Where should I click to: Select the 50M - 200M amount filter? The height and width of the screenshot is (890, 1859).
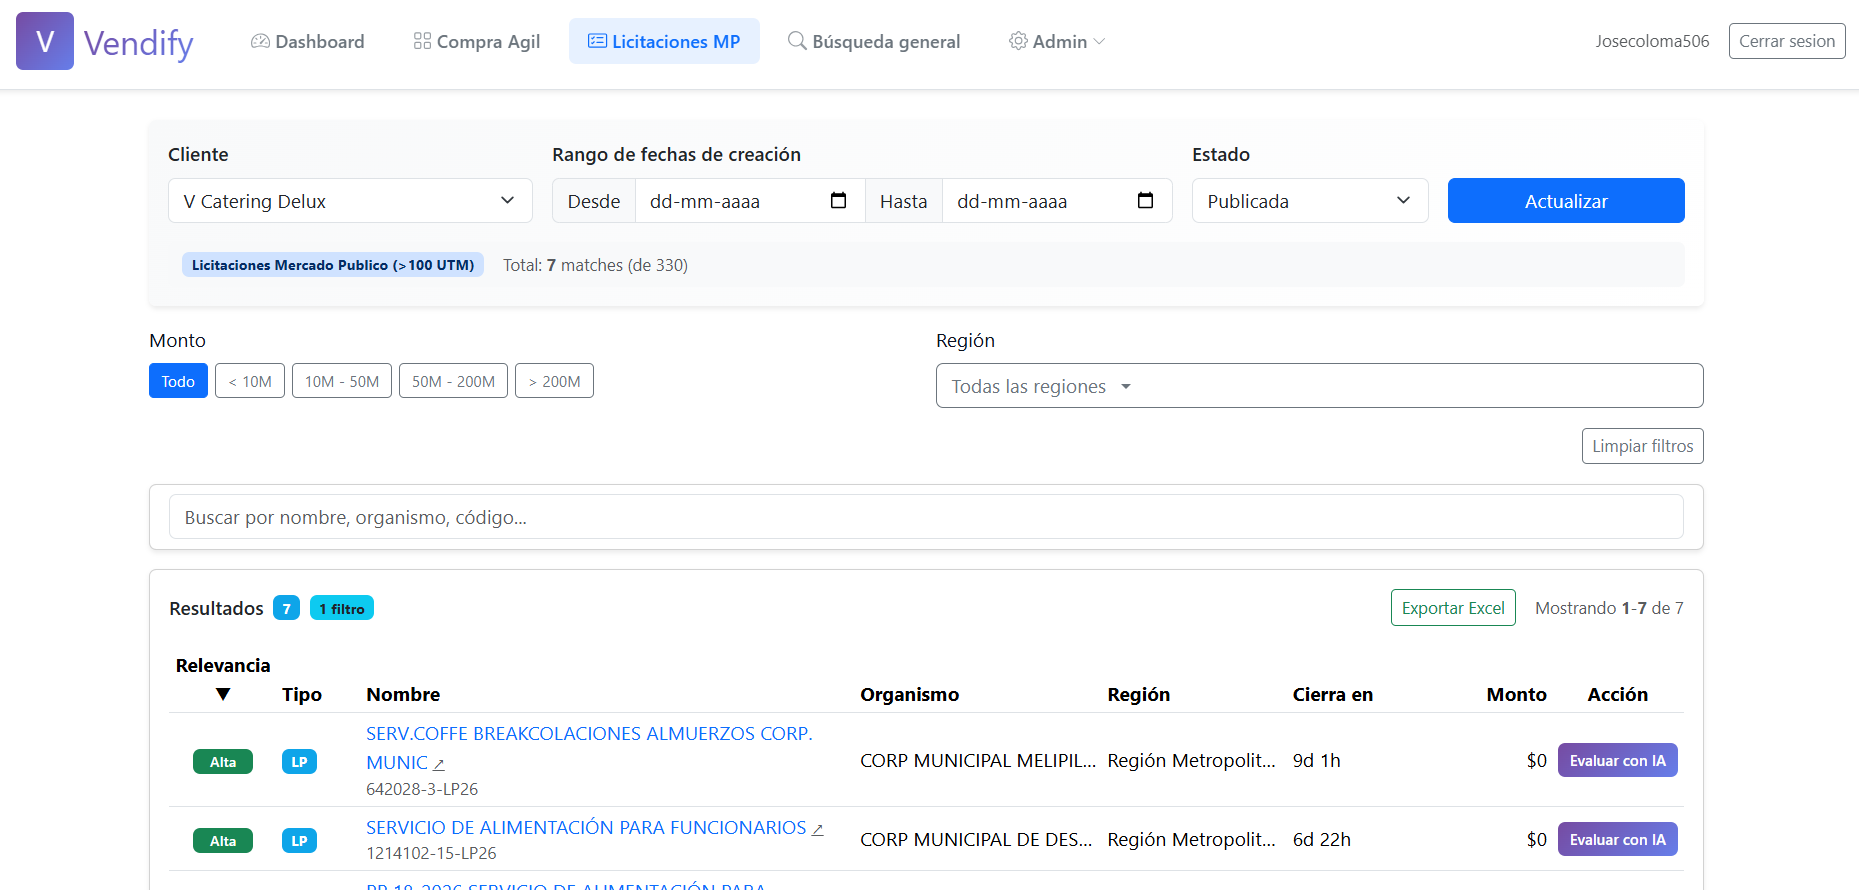coord(453,381)
